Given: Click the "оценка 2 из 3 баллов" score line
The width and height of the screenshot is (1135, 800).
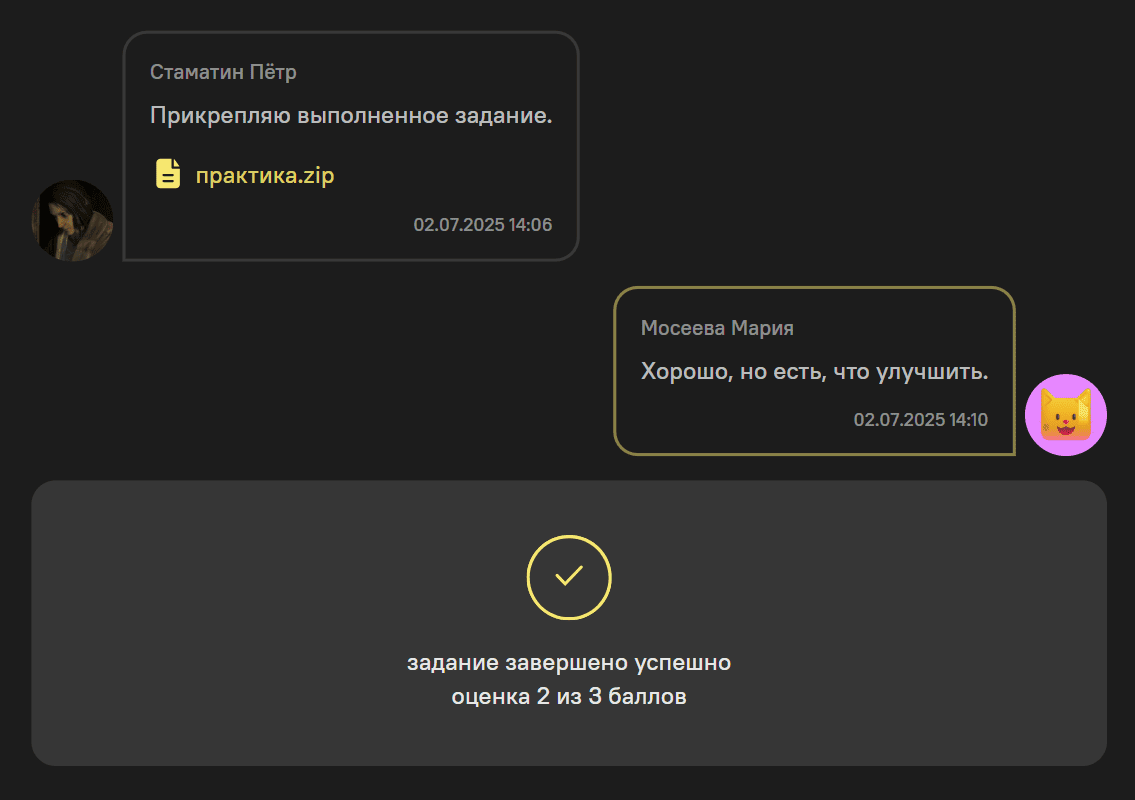Looking at the screenshot, I should [x=569, y=697].
